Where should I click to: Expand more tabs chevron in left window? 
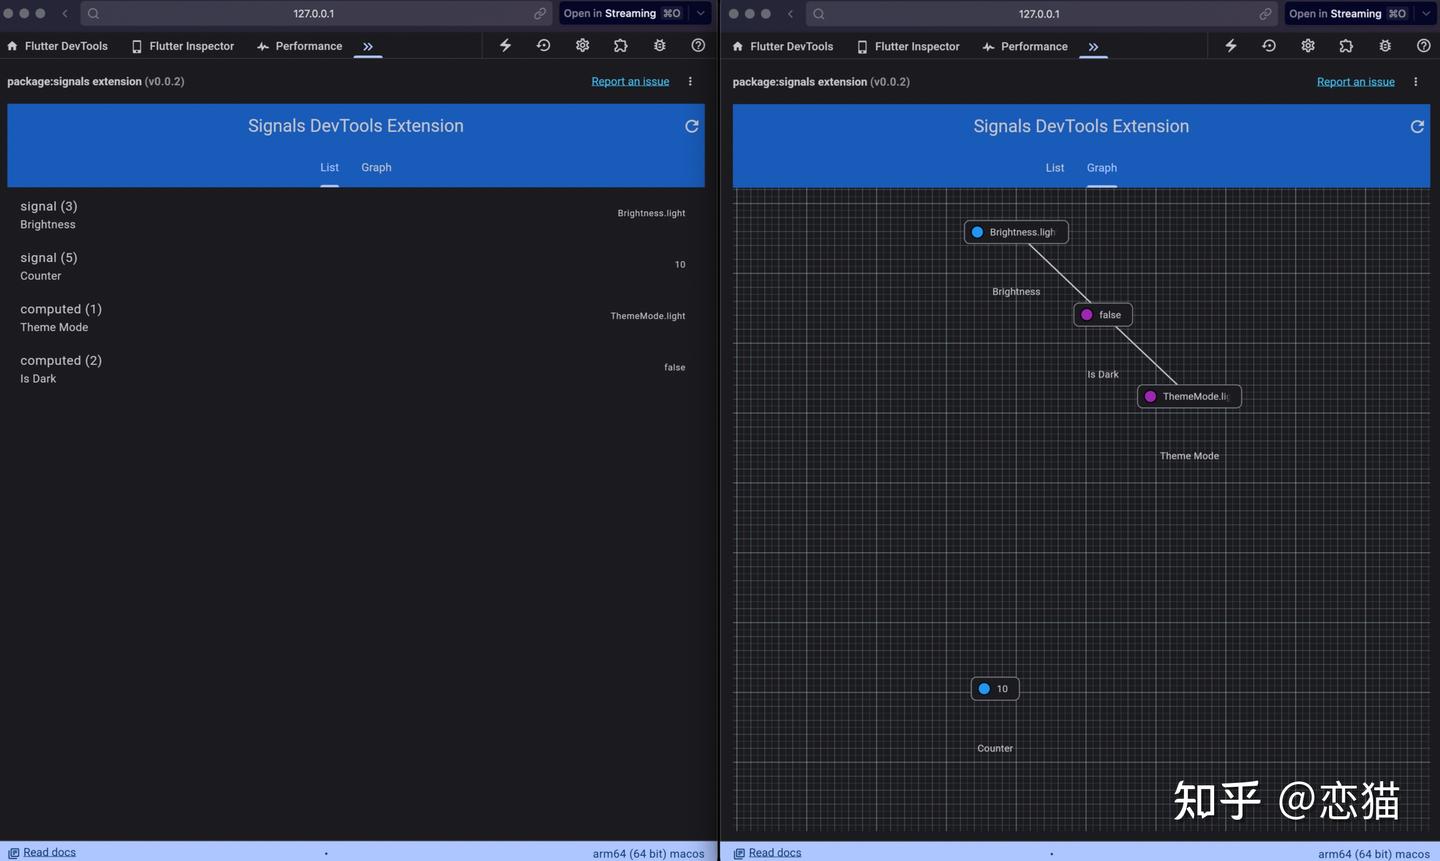click(x=368, y=46)
